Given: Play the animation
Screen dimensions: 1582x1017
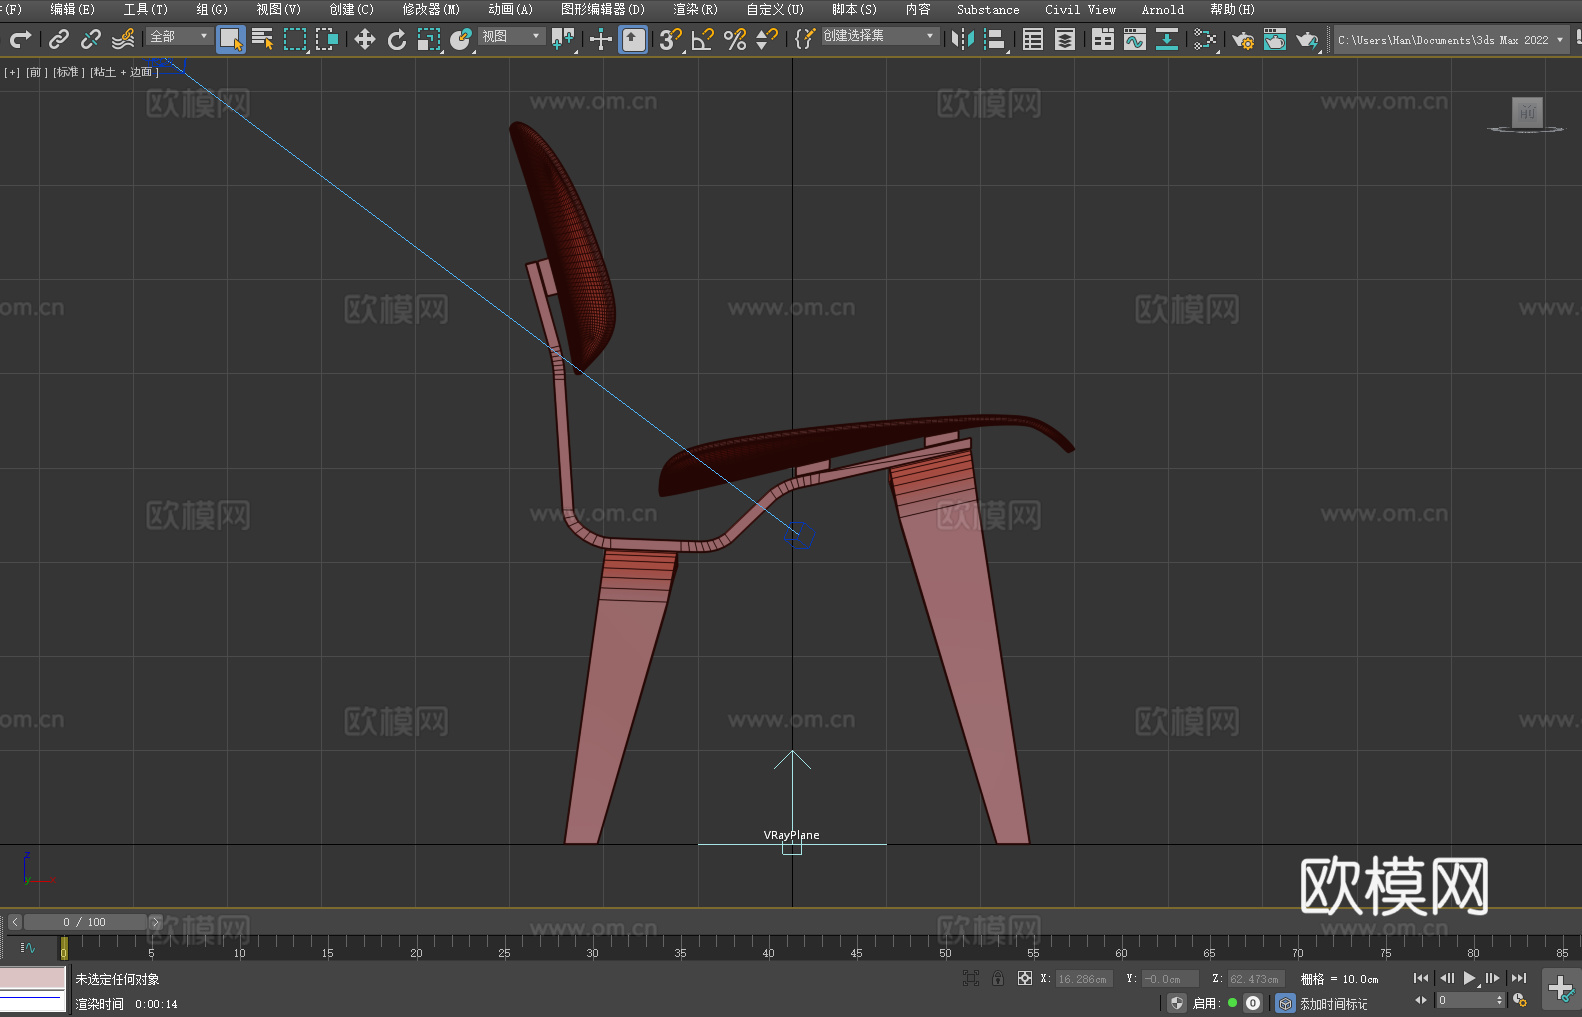Looking at the screenshot, I should 1469,978.
